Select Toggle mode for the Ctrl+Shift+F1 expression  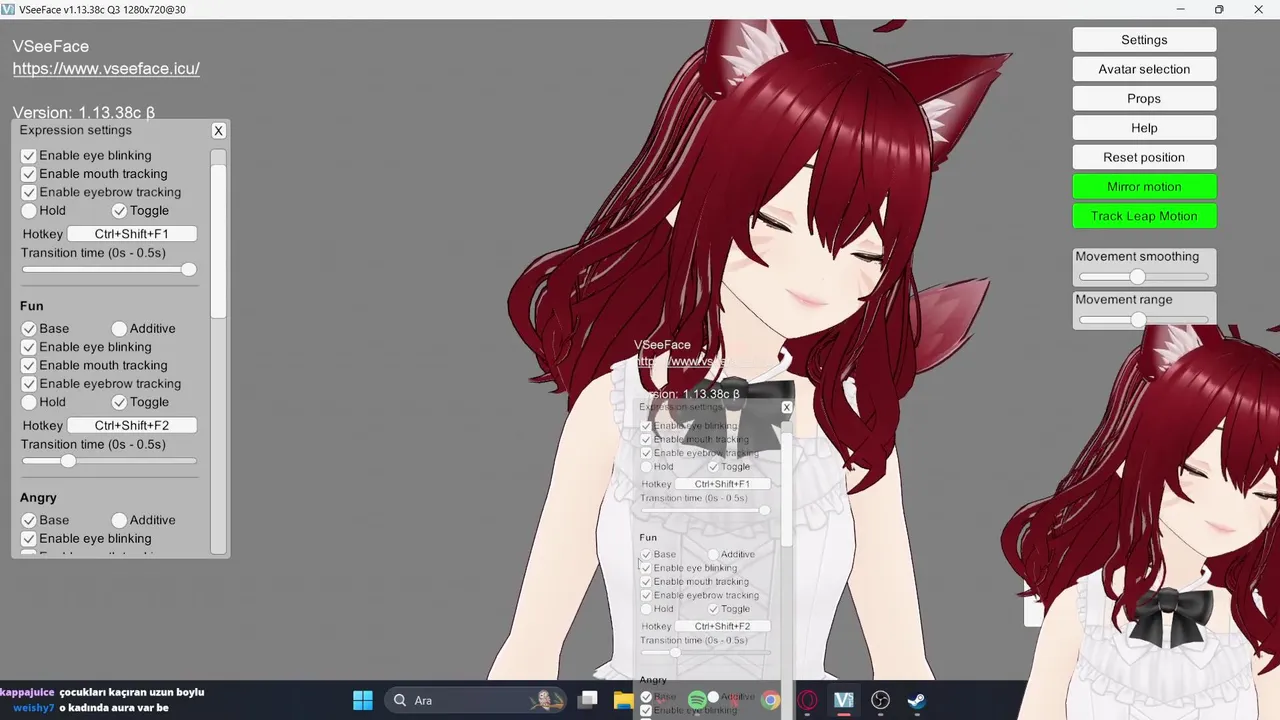pyautogui.click(x=119, y=211)
